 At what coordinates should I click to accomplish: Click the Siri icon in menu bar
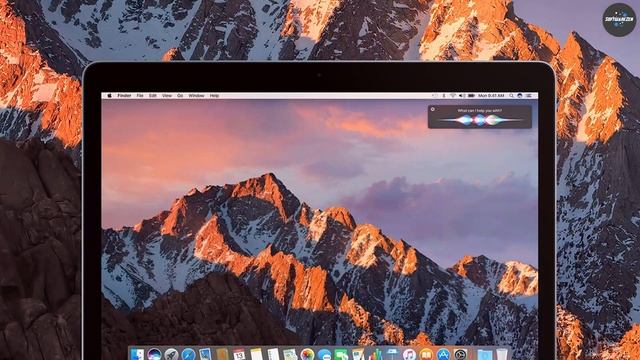coord(520,96)
